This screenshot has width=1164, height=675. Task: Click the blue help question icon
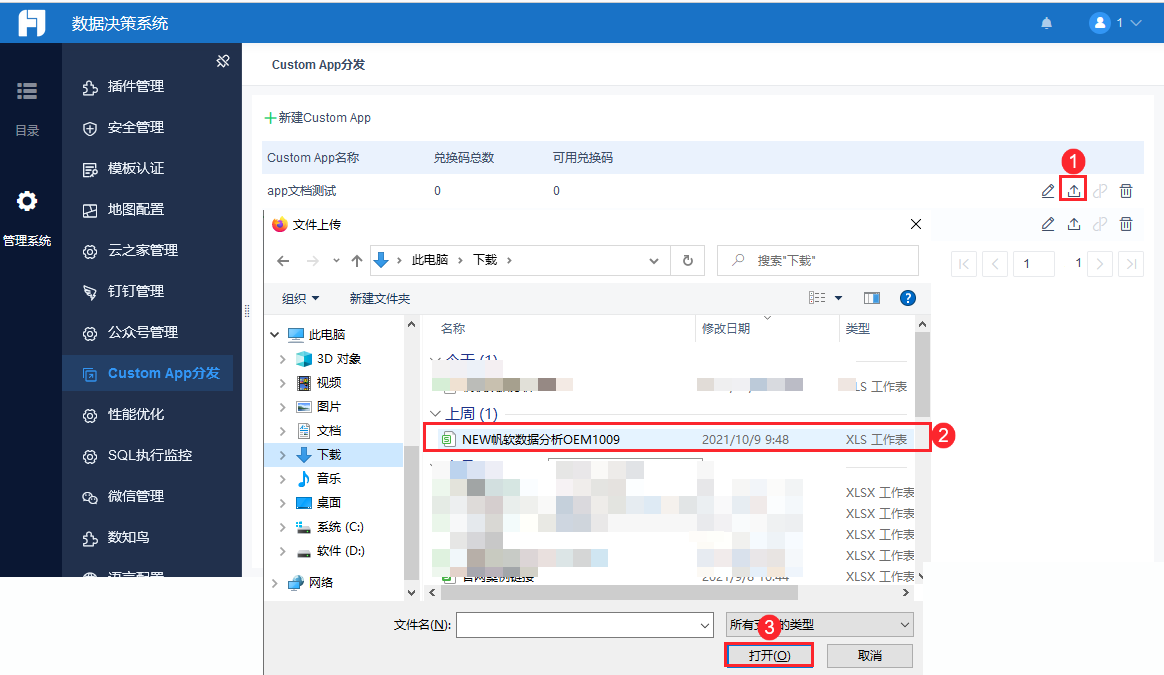click(x=907, y=298)
